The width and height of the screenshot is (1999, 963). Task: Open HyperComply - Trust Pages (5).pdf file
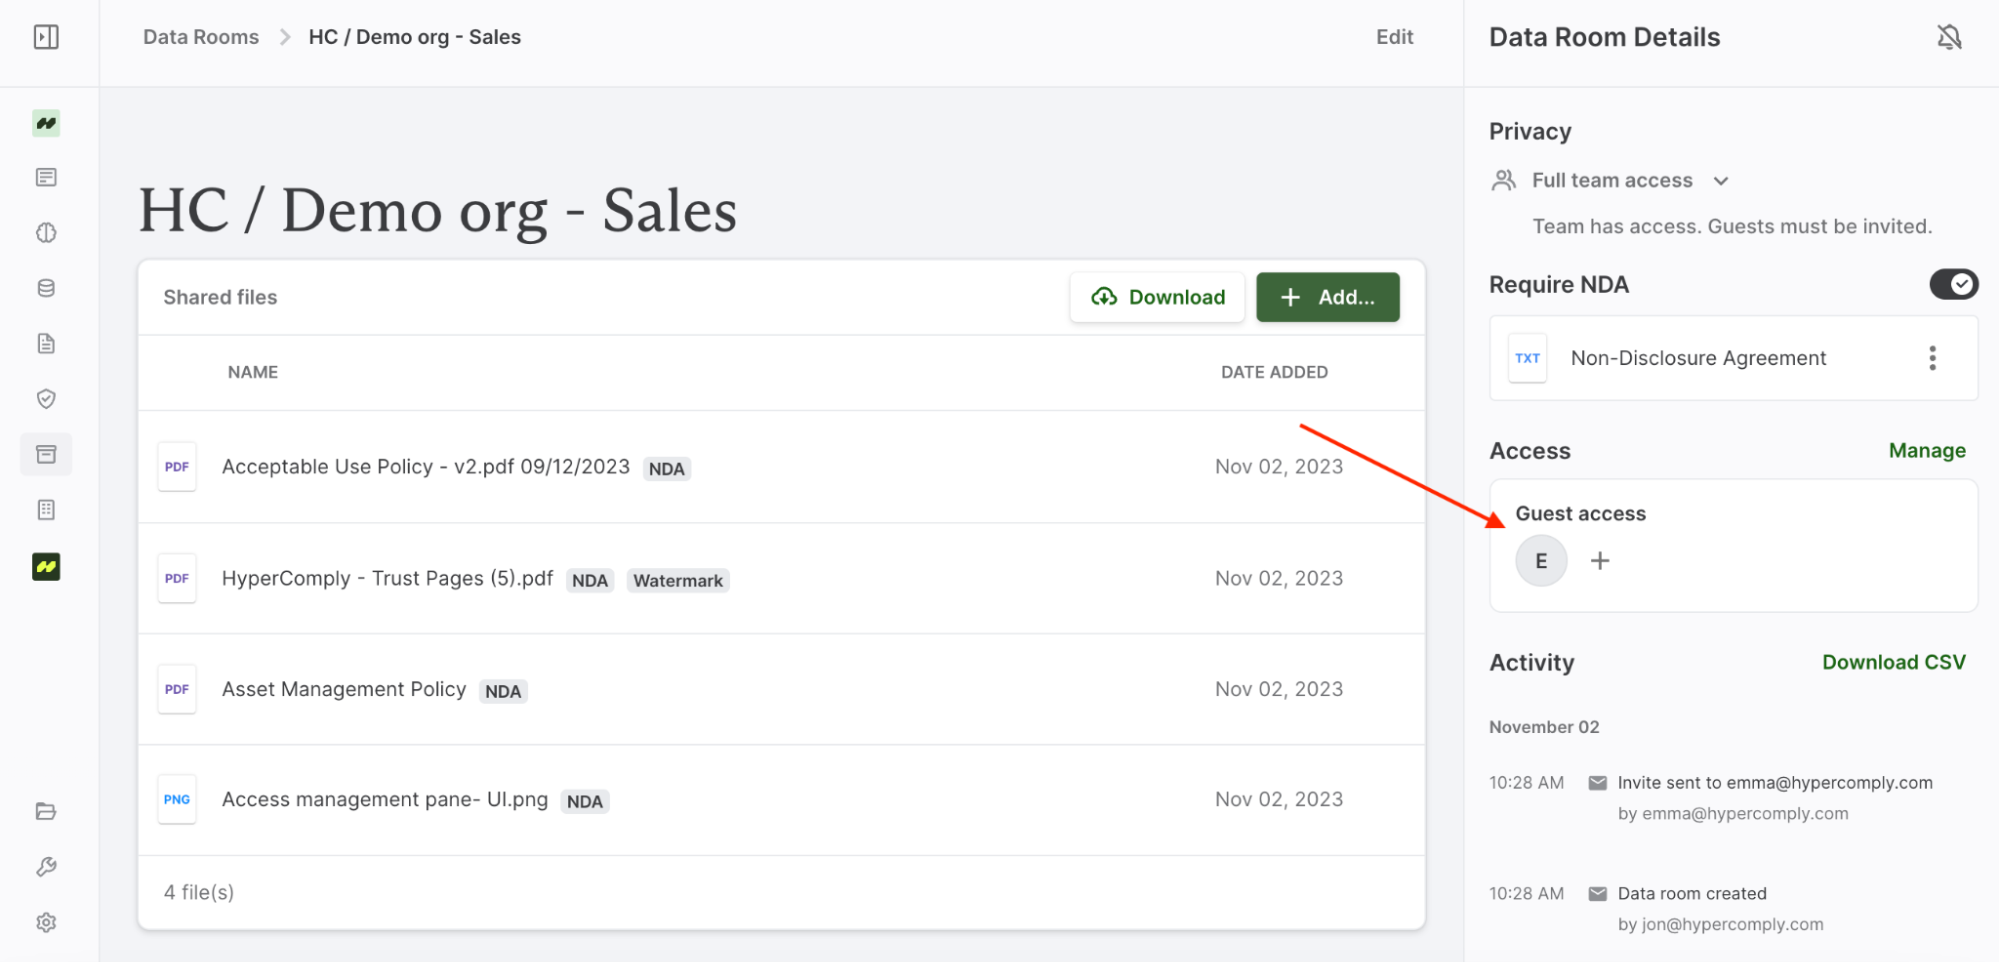point(387,578)
